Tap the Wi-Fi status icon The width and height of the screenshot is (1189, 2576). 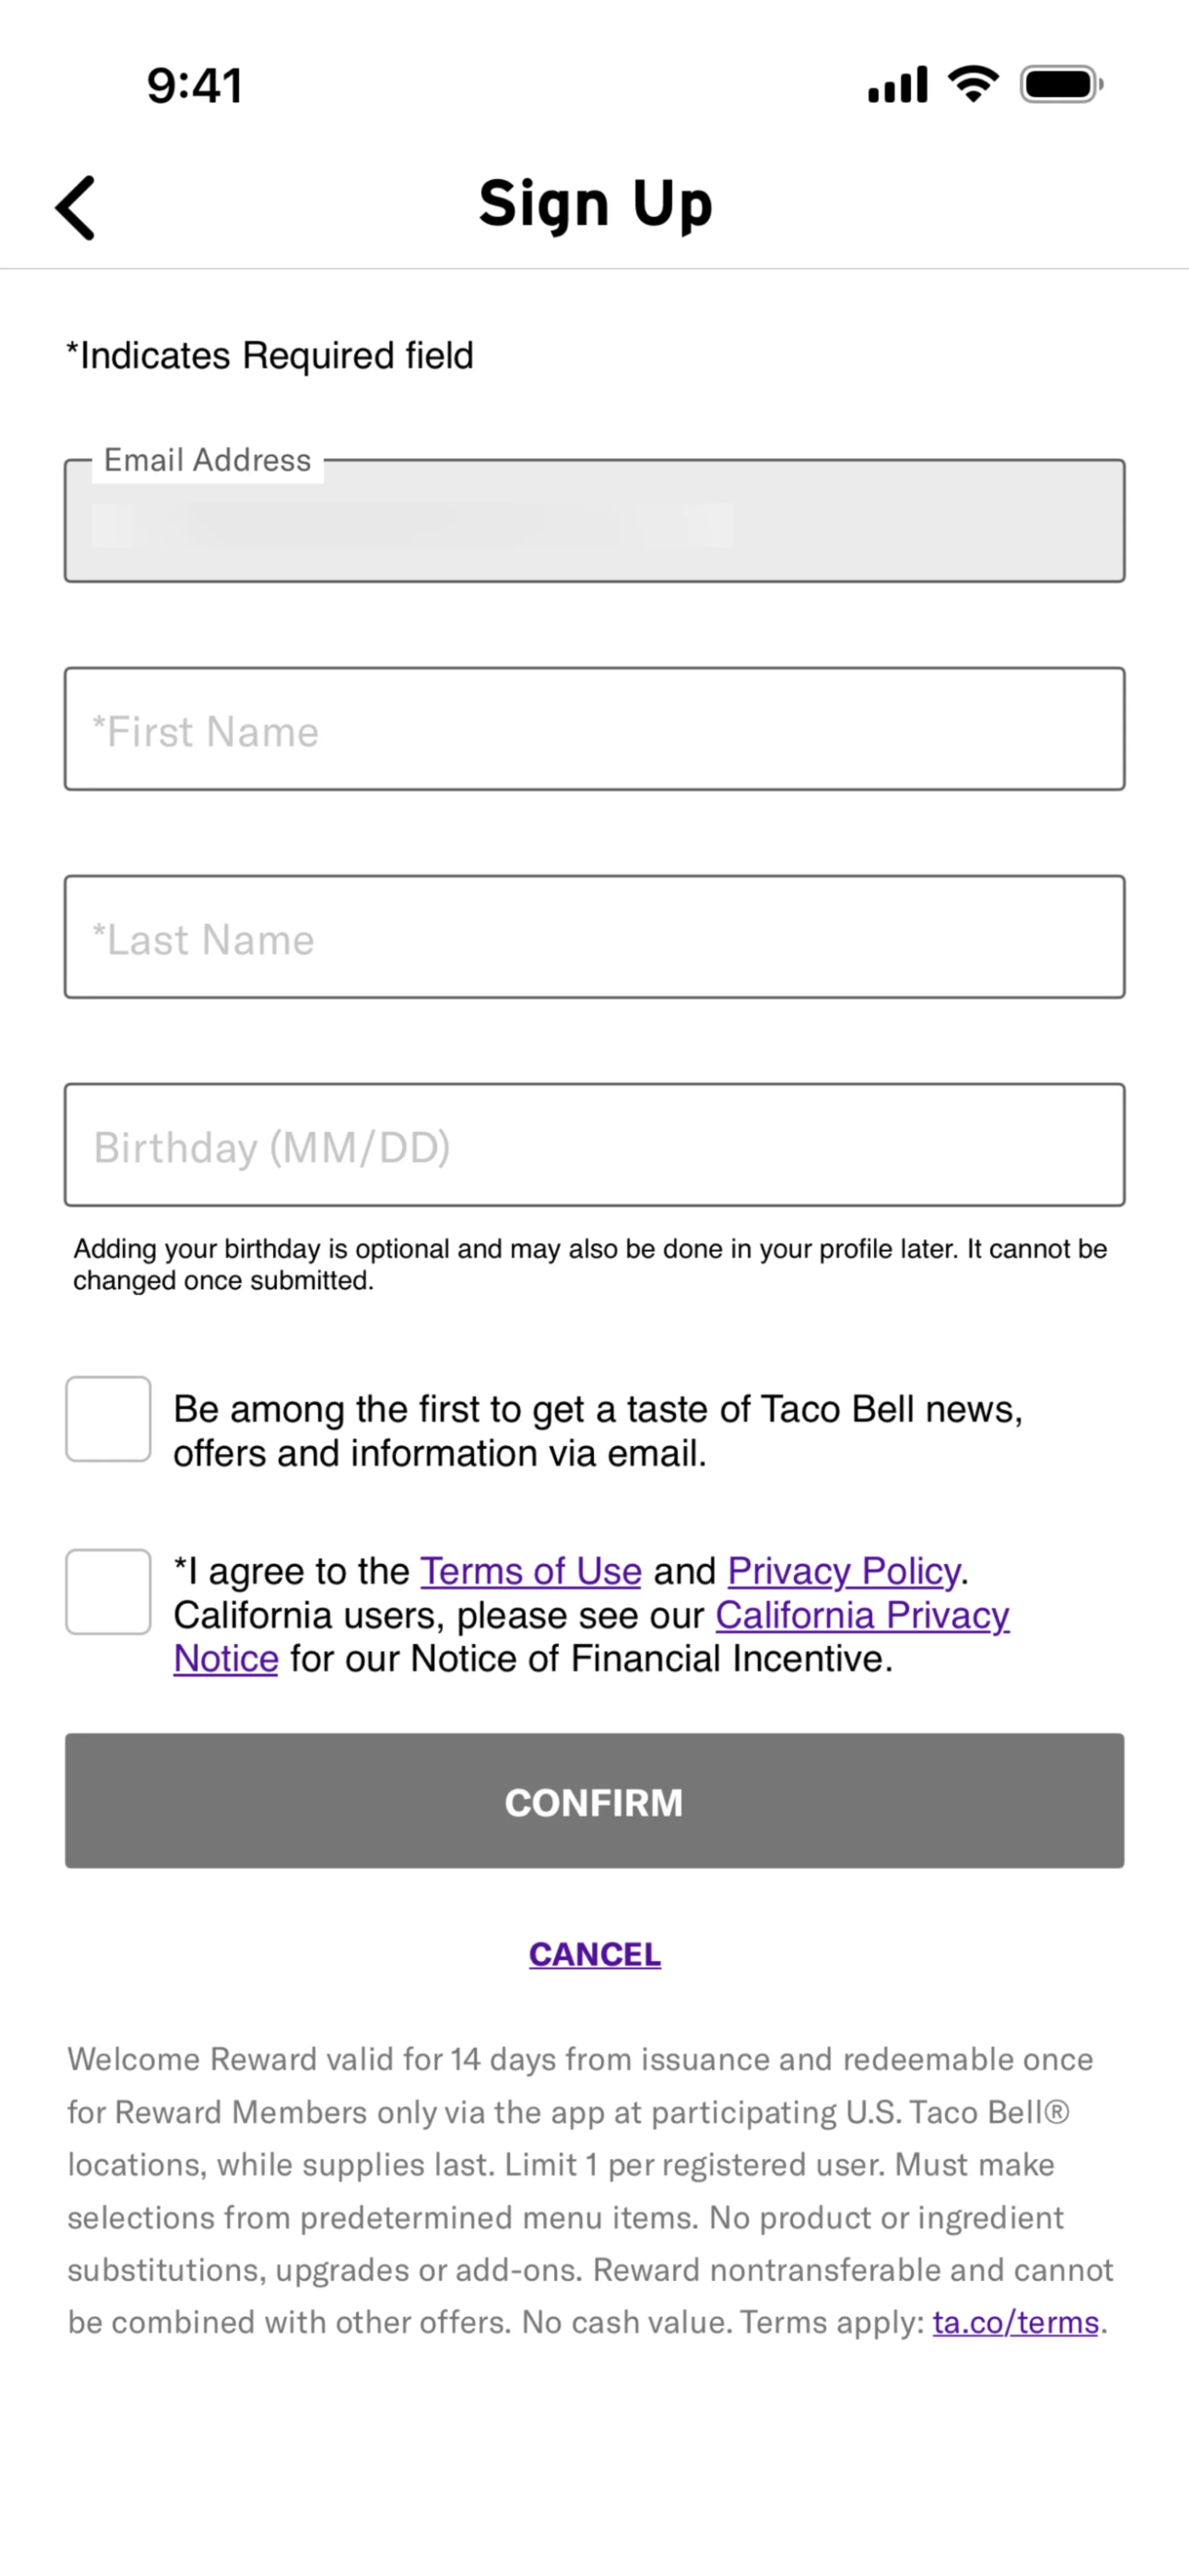pyautogui.click(x=973, y=84)
